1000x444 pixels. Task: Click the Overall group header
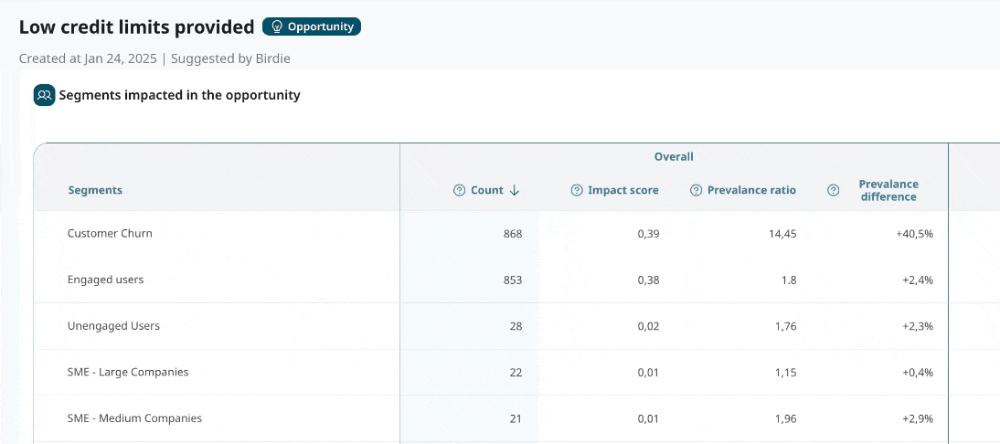pos(673,157)
